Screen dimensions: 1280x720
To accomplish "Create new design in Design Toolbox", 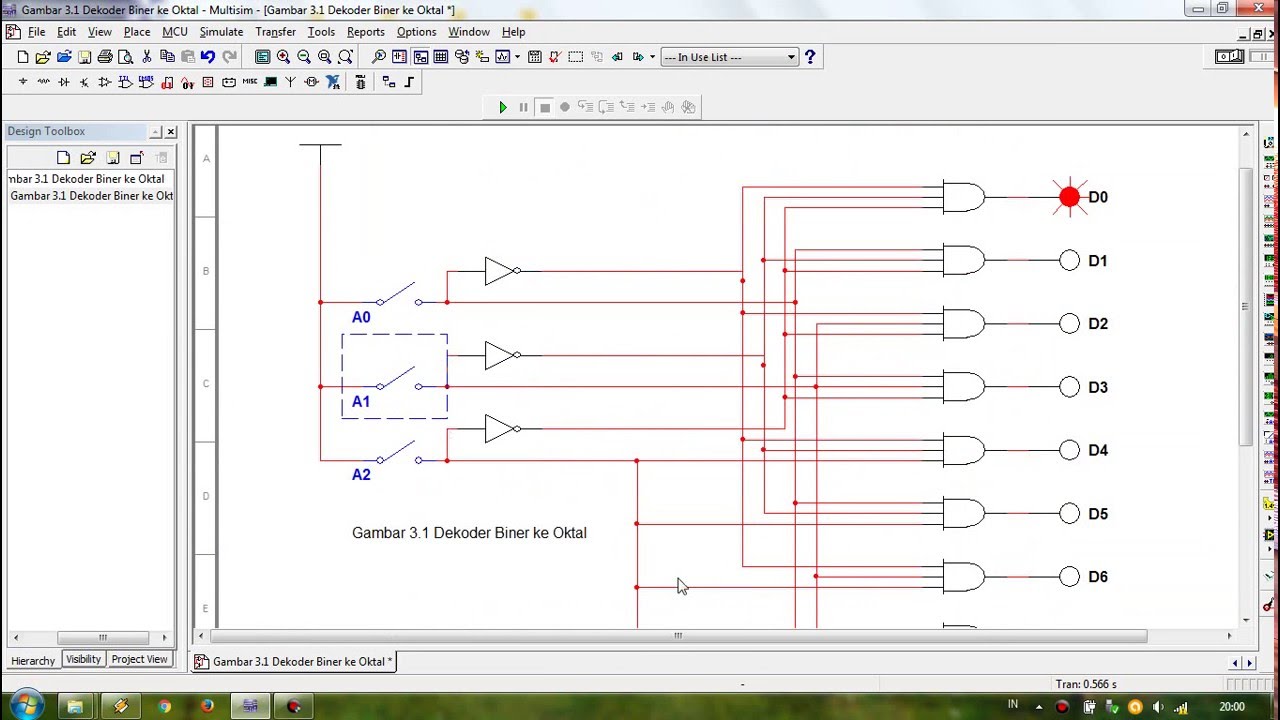I will tap(63, 157).
